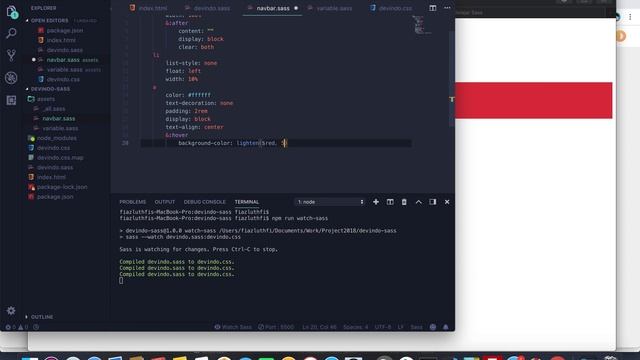
Task: Open browser window's three-dot menu
Action: point(630,17)
